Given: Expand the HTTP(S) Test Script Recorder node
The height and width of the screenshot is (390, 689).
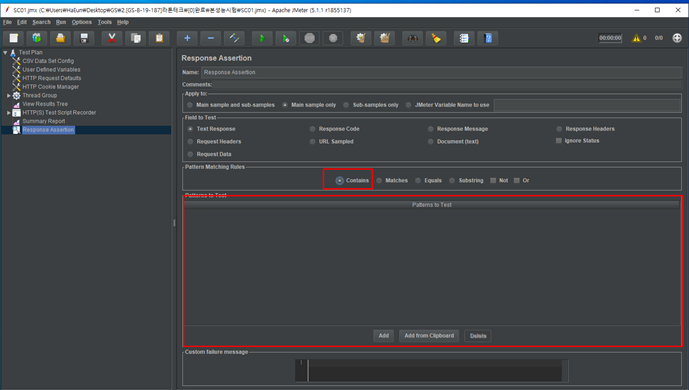Looking at the screenshot, I should (8, 112).
